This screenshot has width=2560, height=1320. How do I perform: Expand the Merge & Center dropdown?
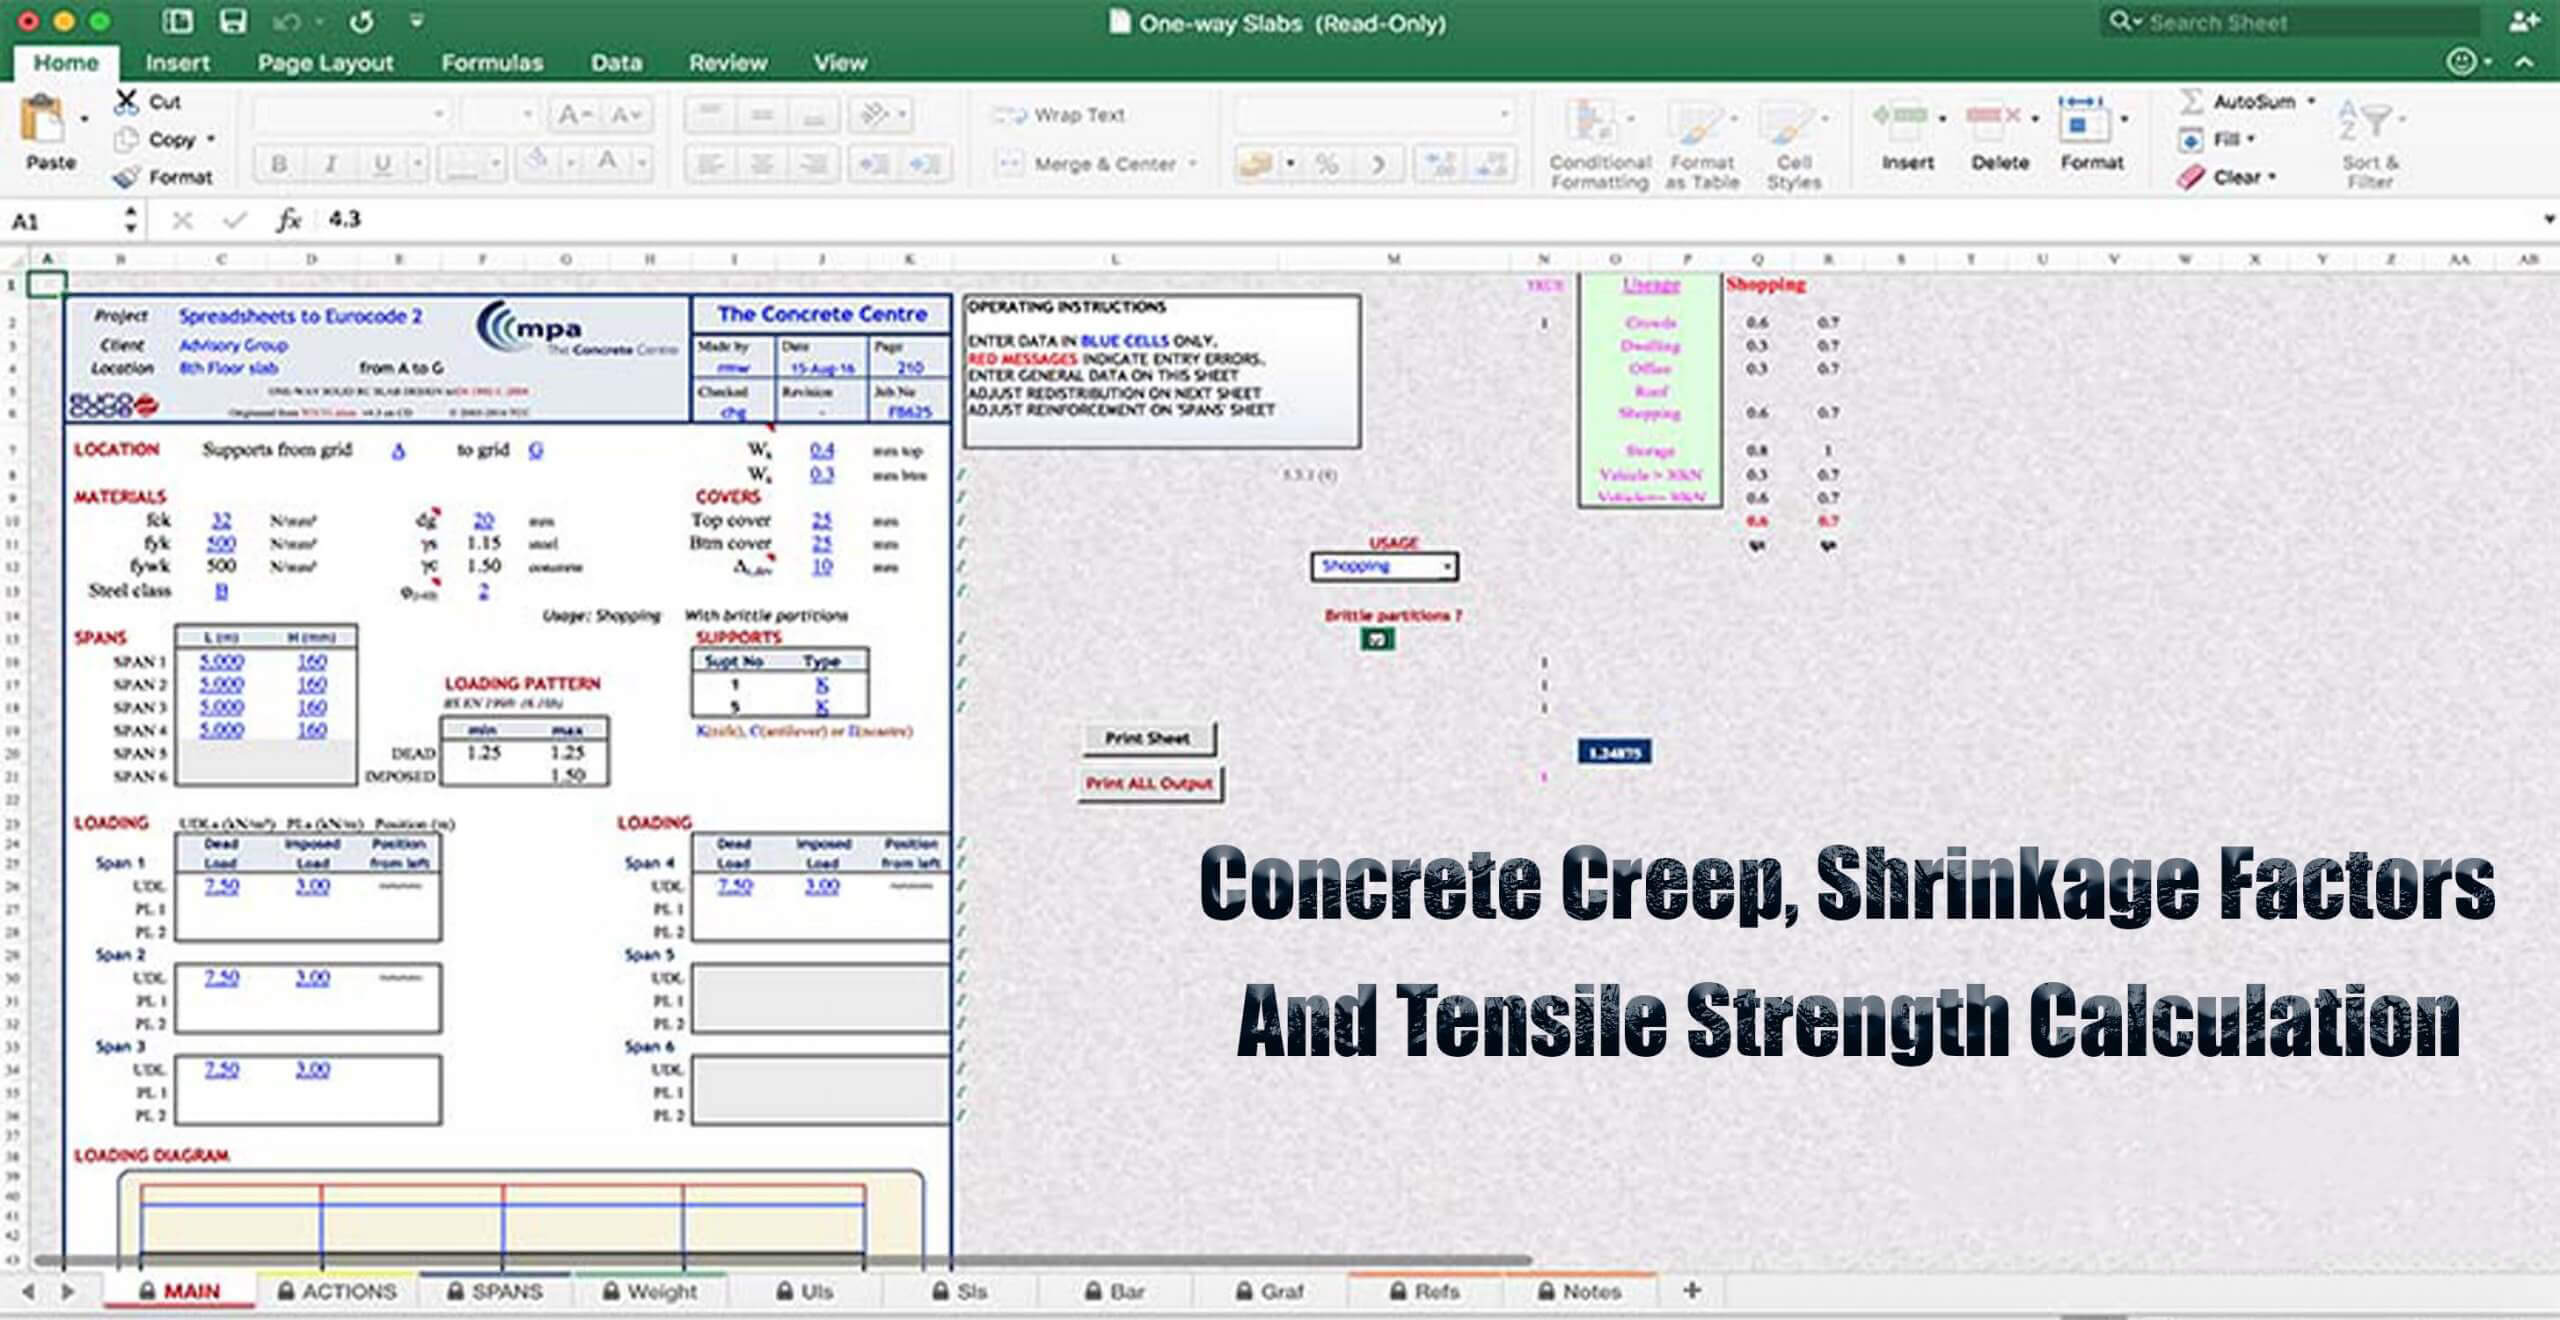click(1193, 163)
